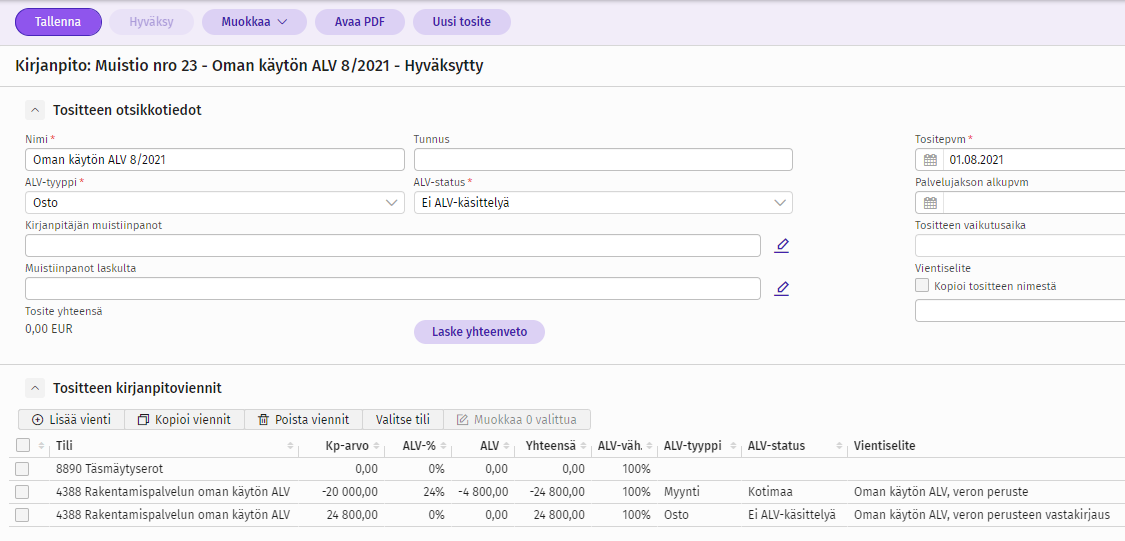This screenshot has width=1125, height=541.
Task: Click Valitse tili in the entries toolbar
Action: click(x=403, y=420)
